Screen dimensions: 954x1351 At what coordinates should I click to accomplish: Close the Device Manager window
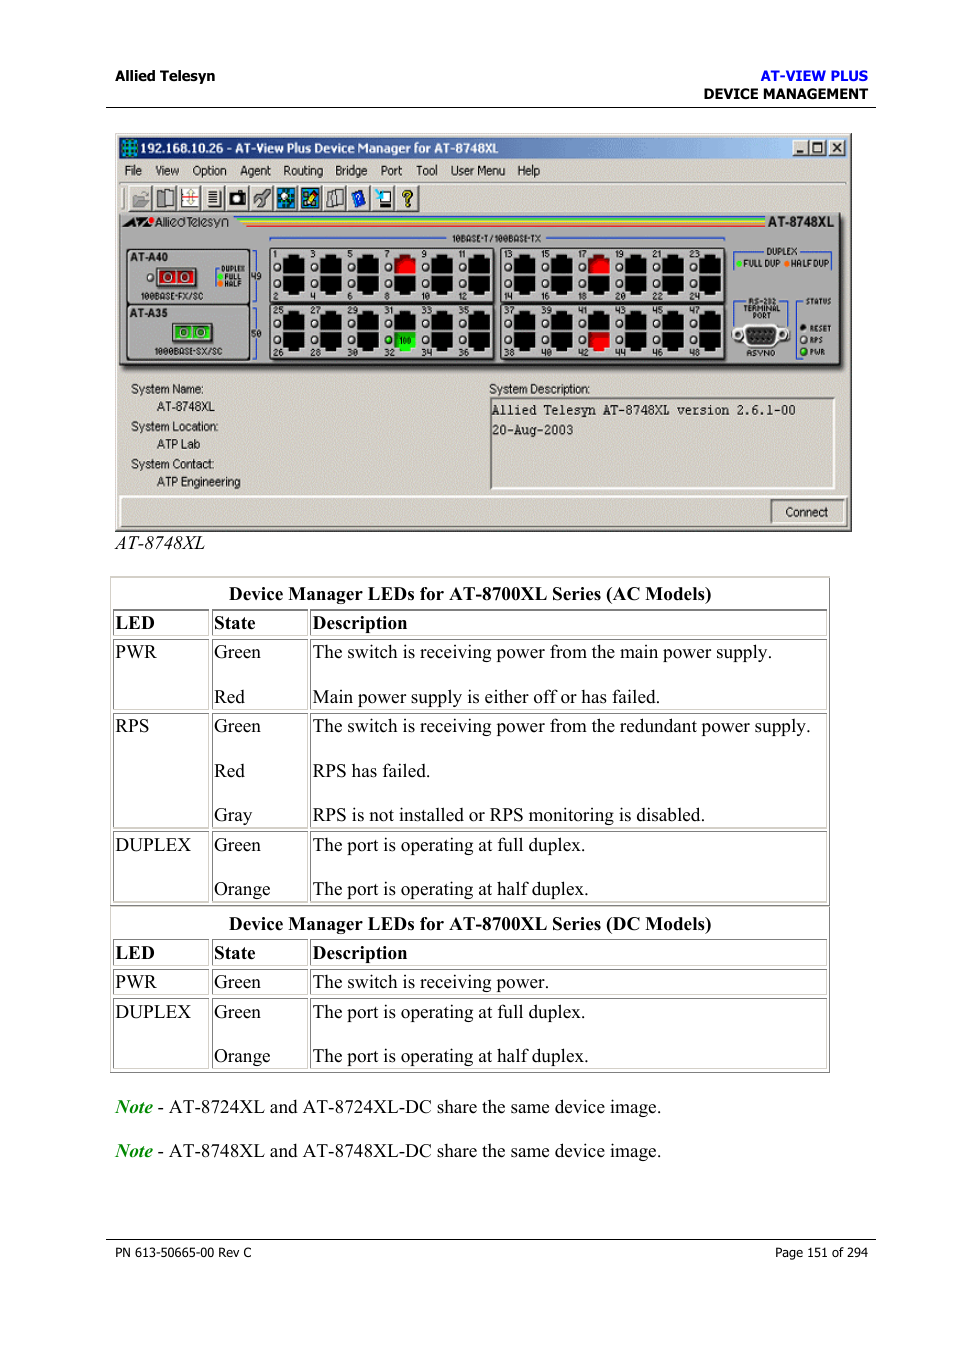tap(837, 148)
